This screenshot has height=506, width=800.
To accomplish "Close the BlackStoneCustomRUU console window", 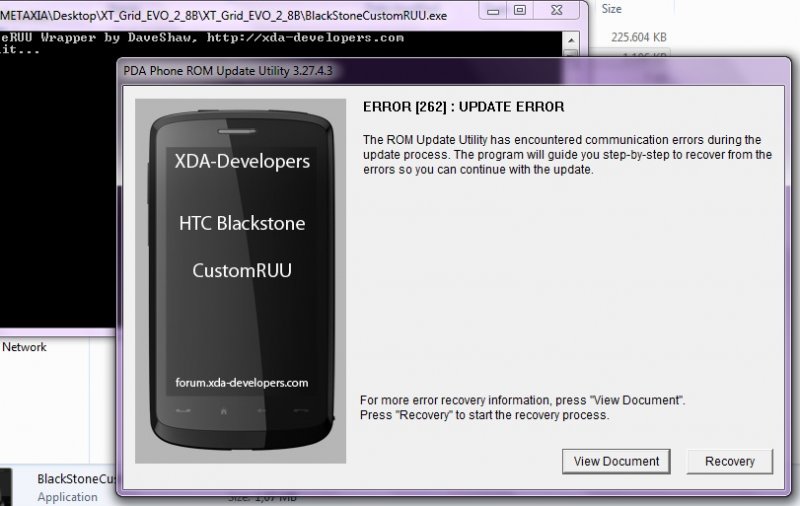I will (557, 11).
